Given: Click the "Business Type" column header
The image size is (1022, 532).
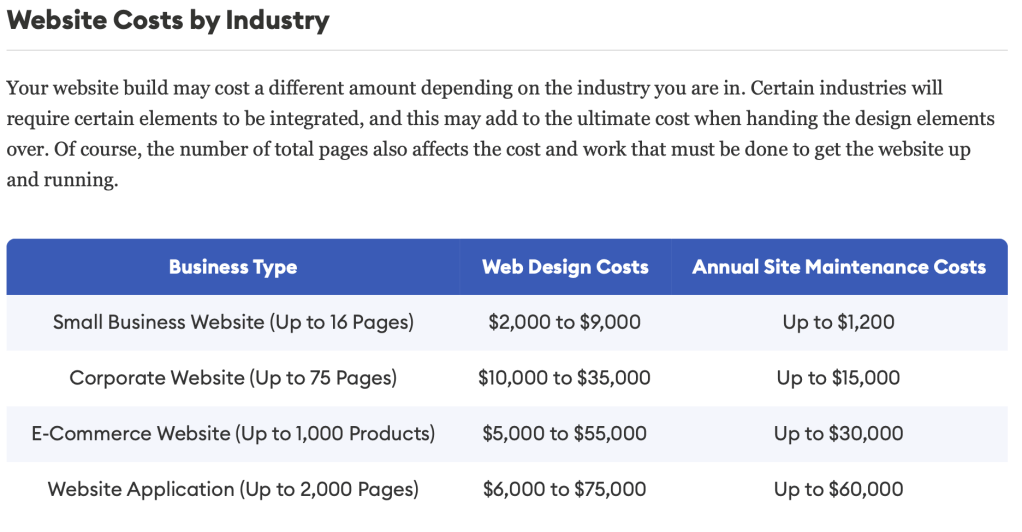Looking at the screenshot, I should [233, 267].
